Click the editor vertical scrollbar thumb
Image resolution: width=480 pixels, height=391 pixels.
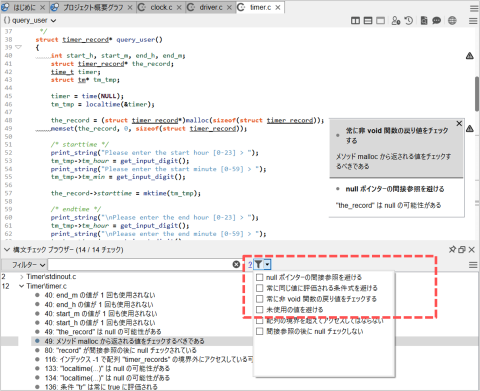pyautogui.click(x=477, y=94)
